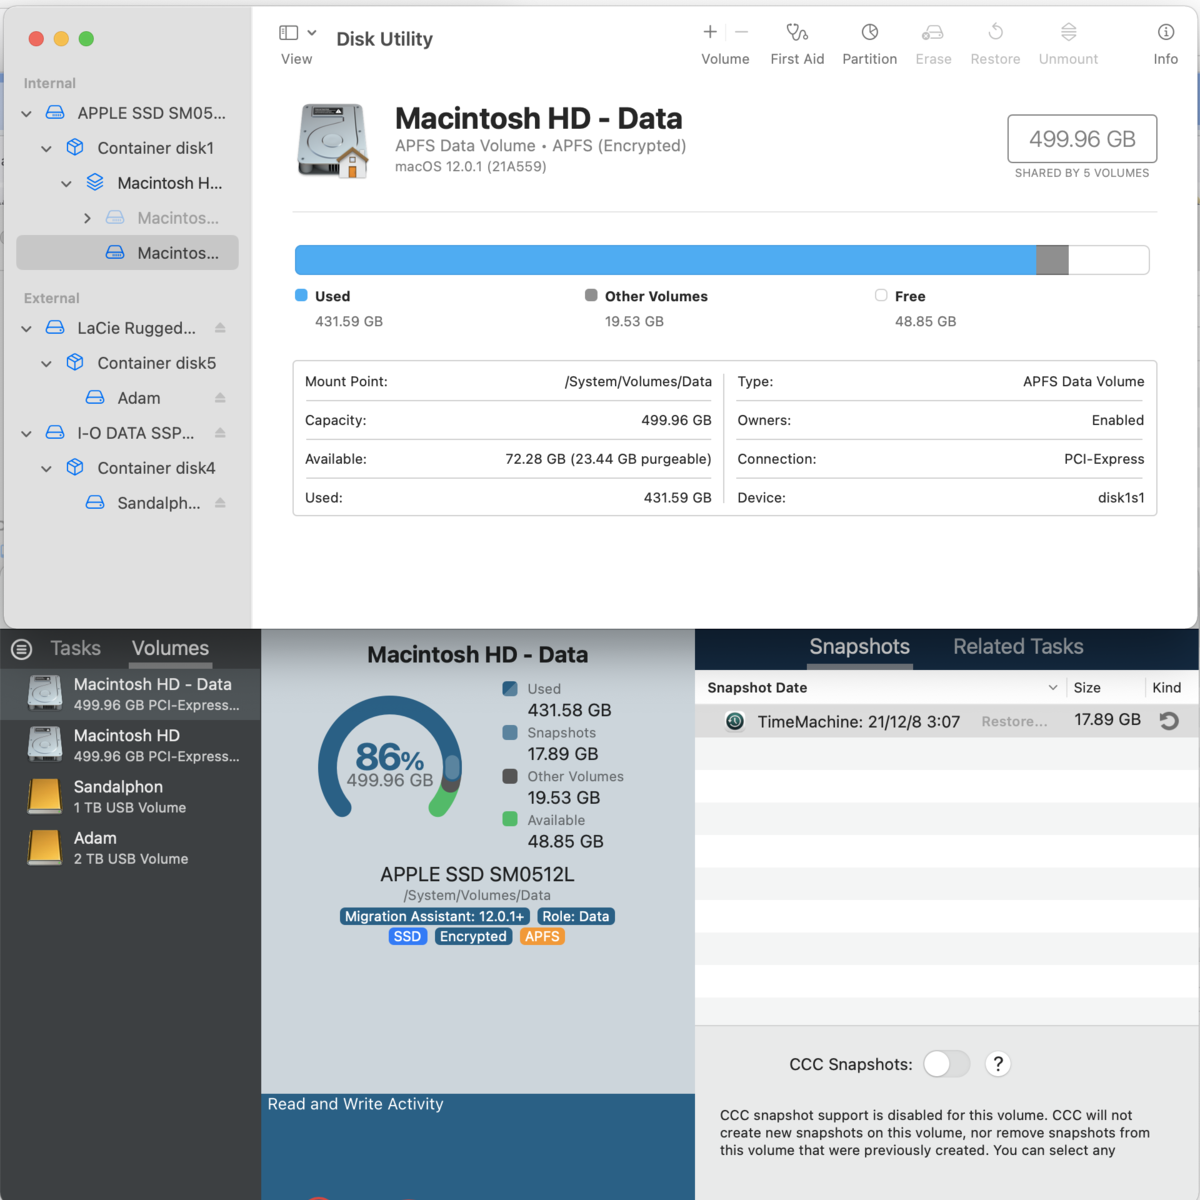The width and height of the screenshot is (1200, 1200).
Task: Click the add Volume plus icon
Action: tap(710, 32)
